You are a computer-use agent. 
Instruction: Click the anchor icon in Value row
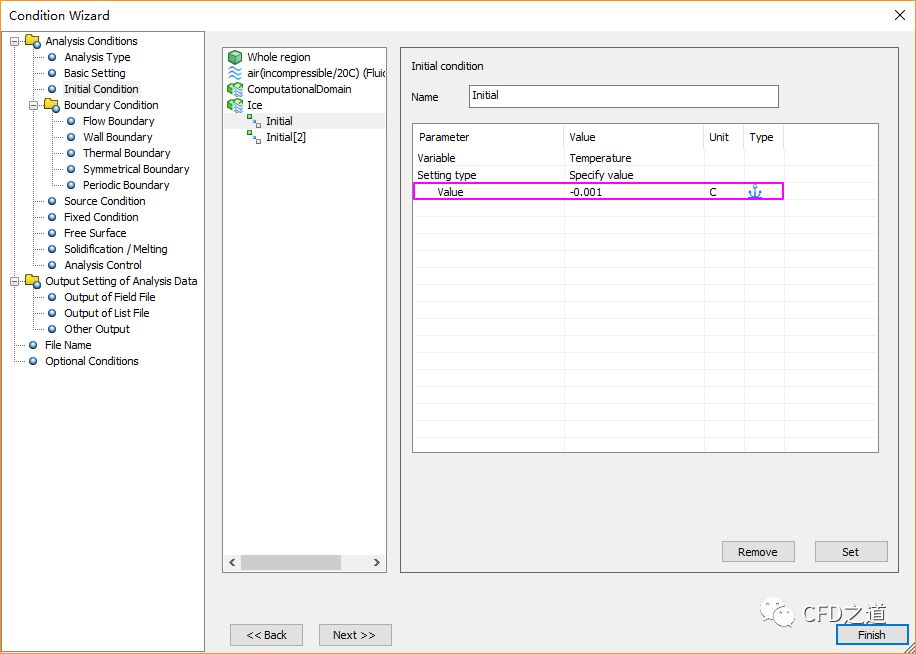pyautogui.click(x=755, y=192)
